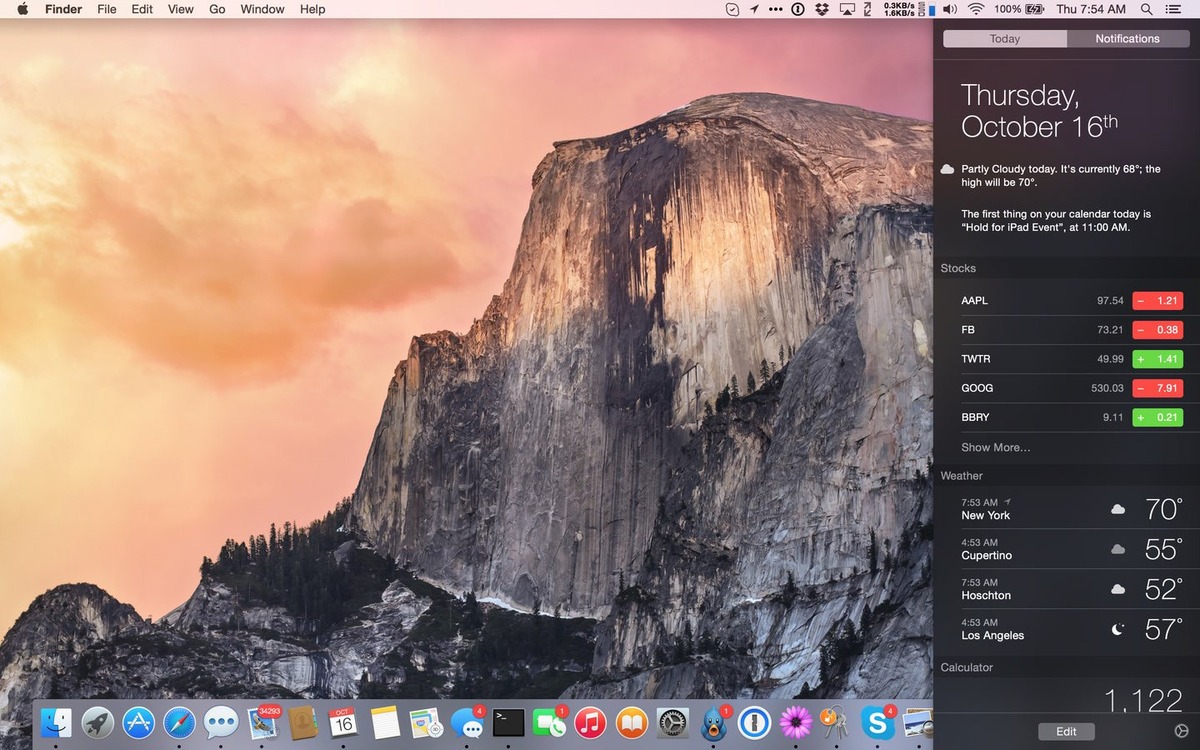Toggle AAPL change badge 1.21
Screen dimensions: 1200x750
click(x=1157, y=301)
